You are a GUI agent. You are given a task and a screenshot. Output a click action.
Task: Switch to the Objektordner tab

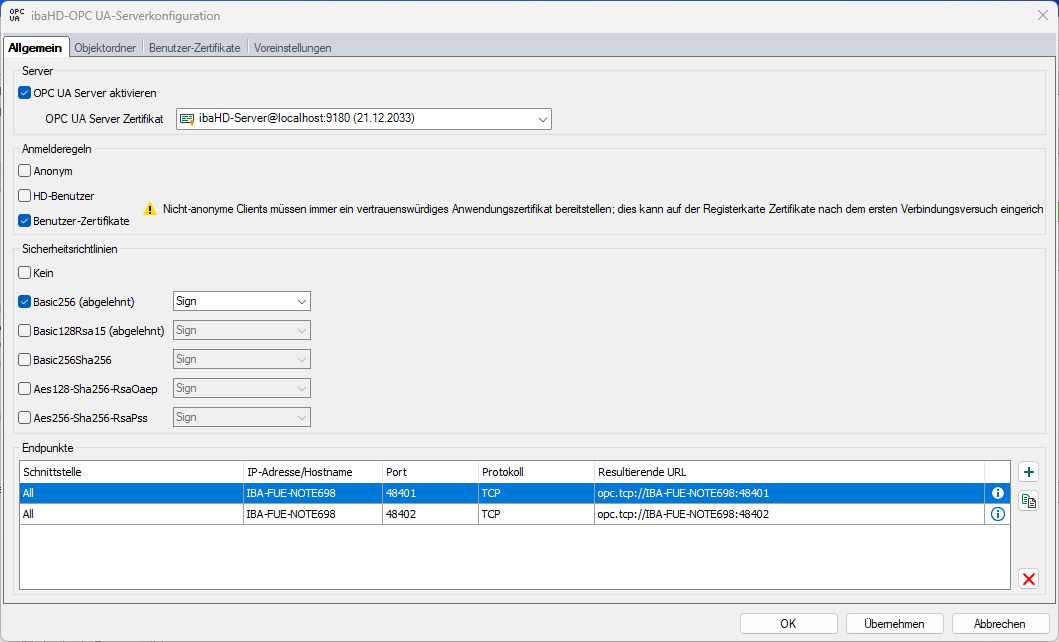pos(107,48)
